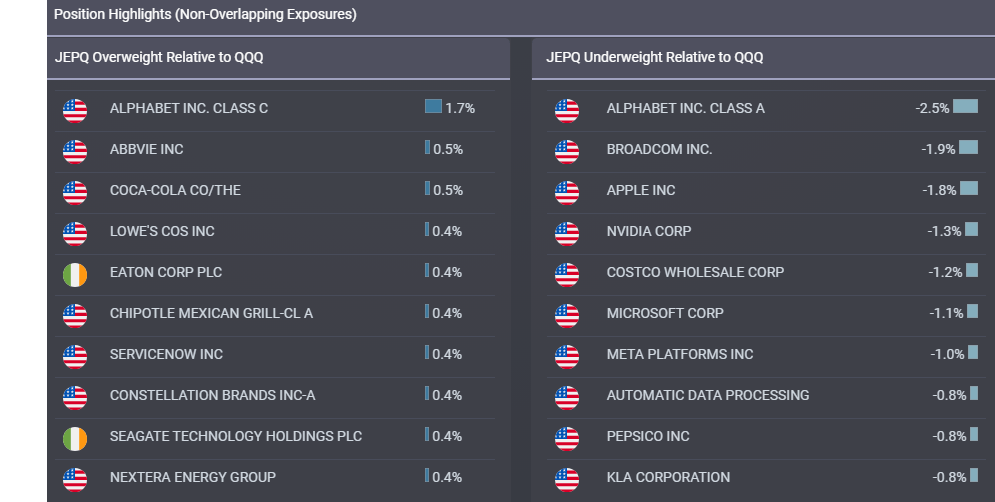Screen dimensions: 995x502
Task: Click the US flag icon beside Automatic Data Processing
Action: click(x=567, y=398)
